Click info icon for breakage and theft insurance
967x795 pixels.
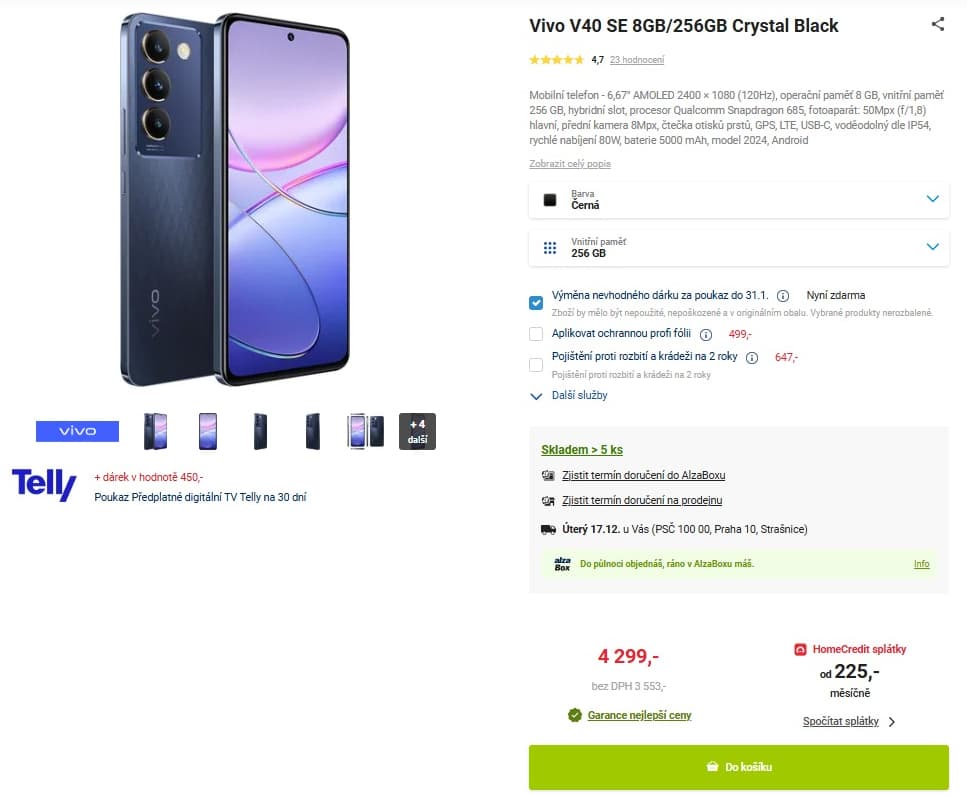(752, 358)
